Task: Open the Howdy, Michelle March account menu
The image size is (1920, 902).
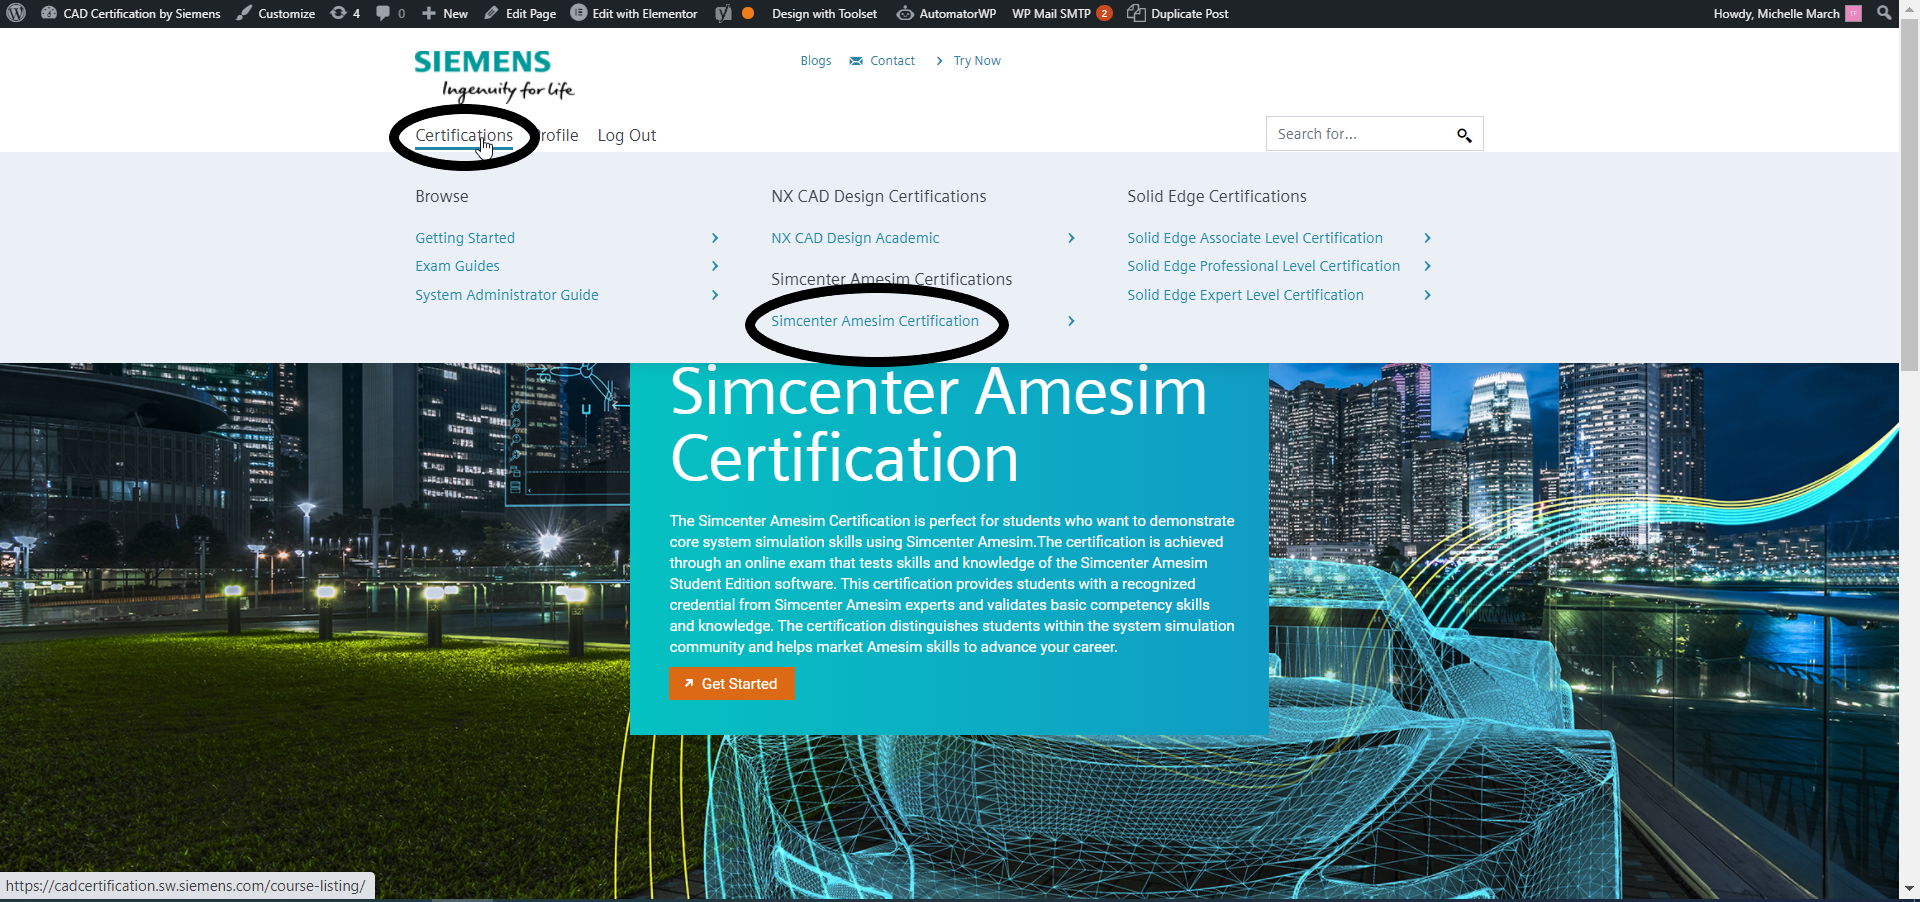Action: tap(1787, 13)
